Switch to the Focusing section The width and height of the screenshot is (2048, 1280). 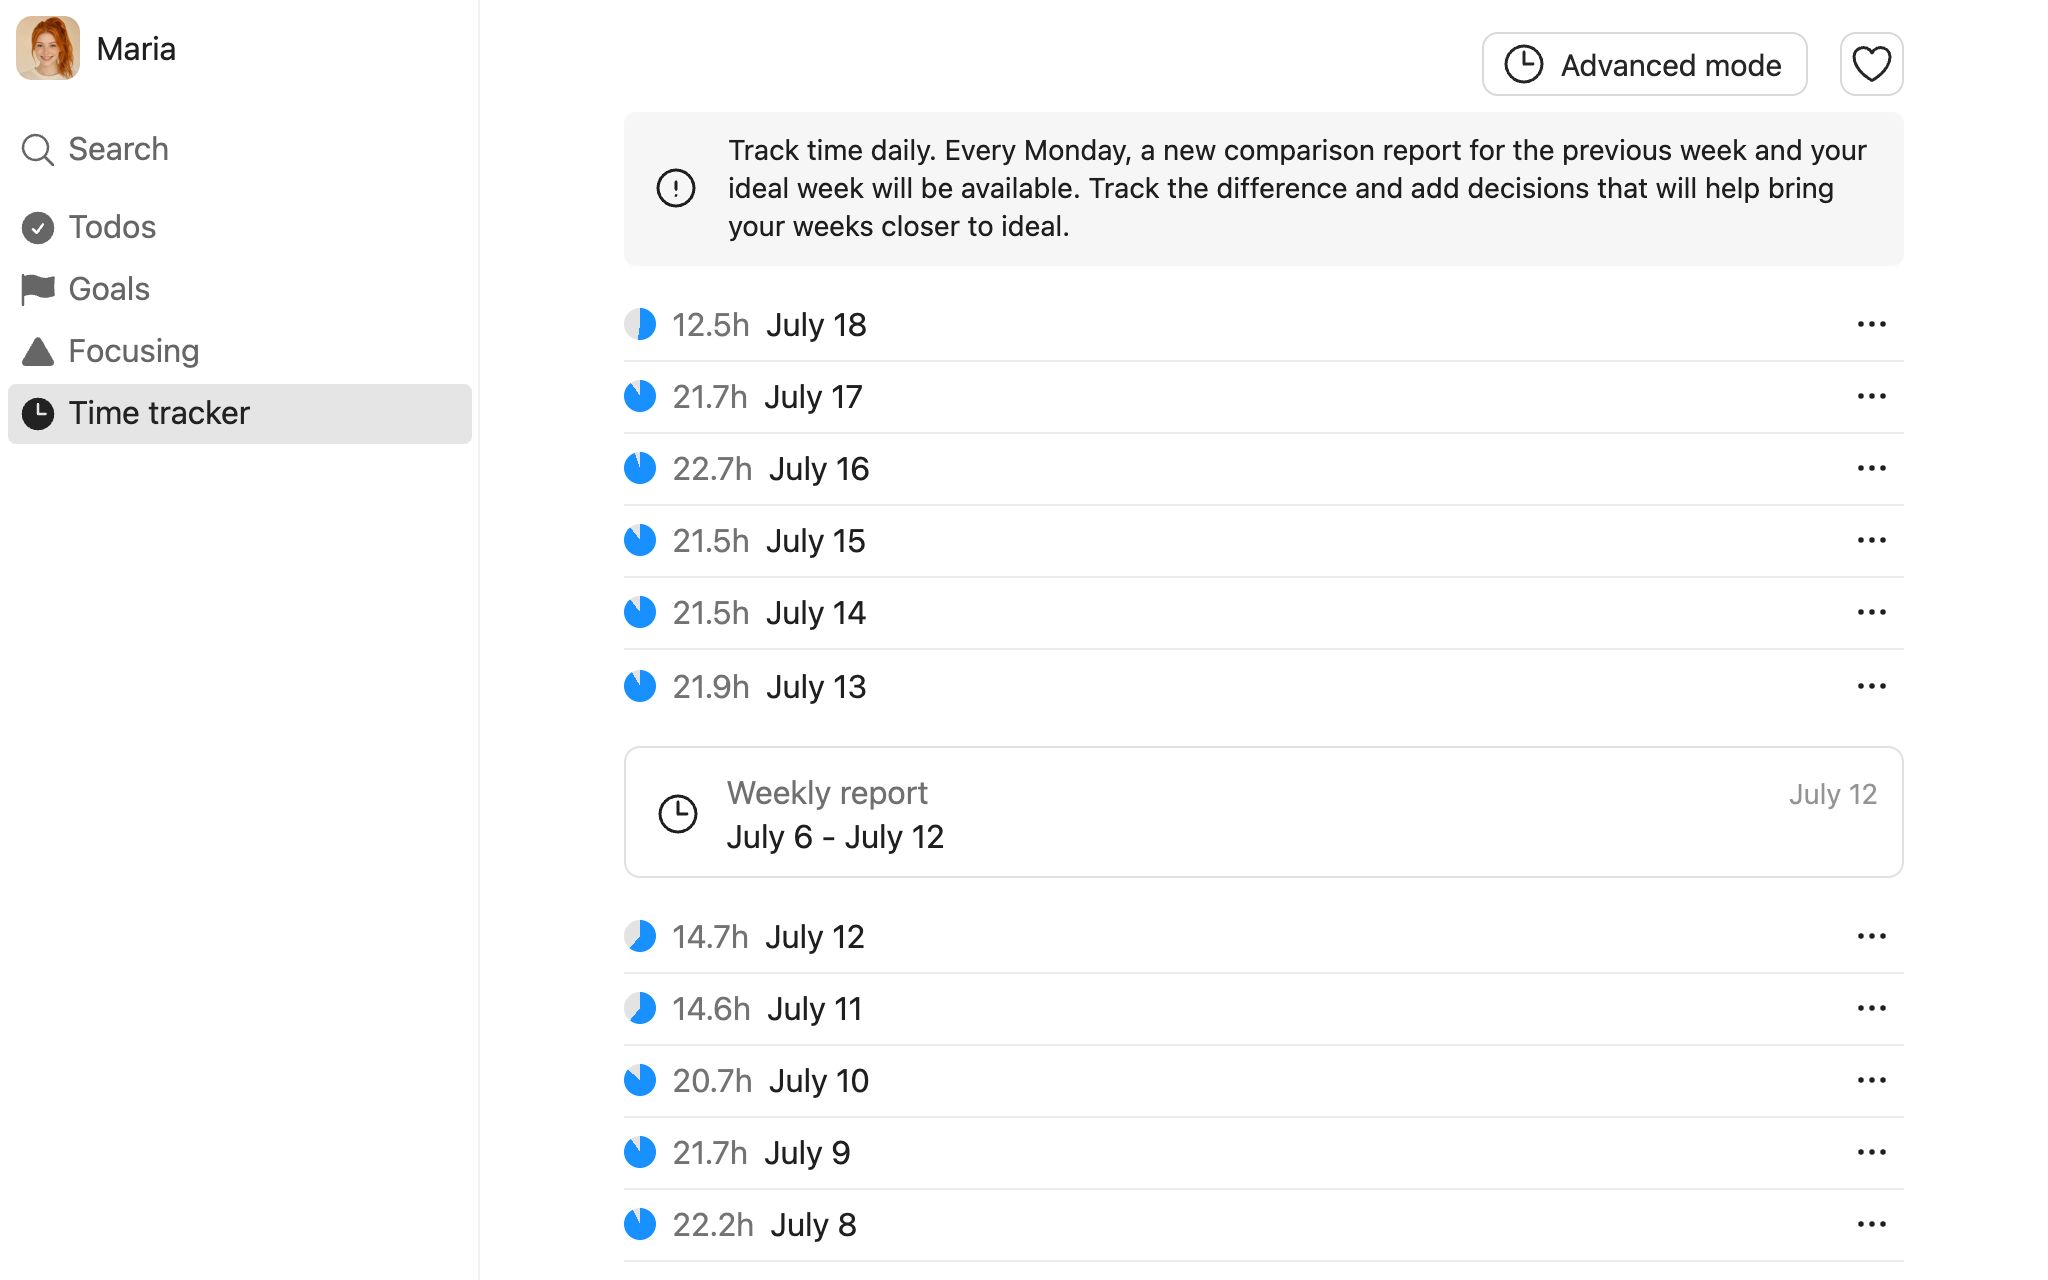coord(240,351)
